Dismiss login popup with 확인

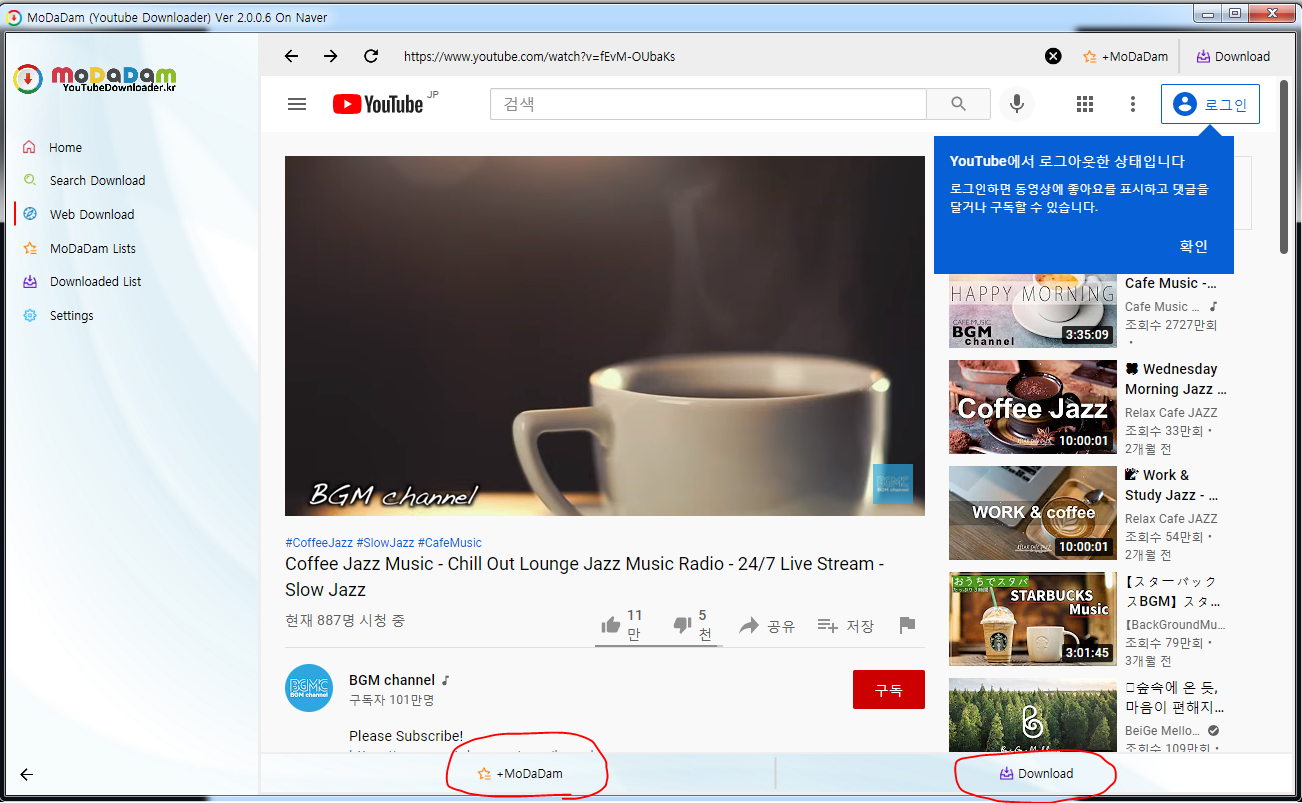tap(1194, 246)
